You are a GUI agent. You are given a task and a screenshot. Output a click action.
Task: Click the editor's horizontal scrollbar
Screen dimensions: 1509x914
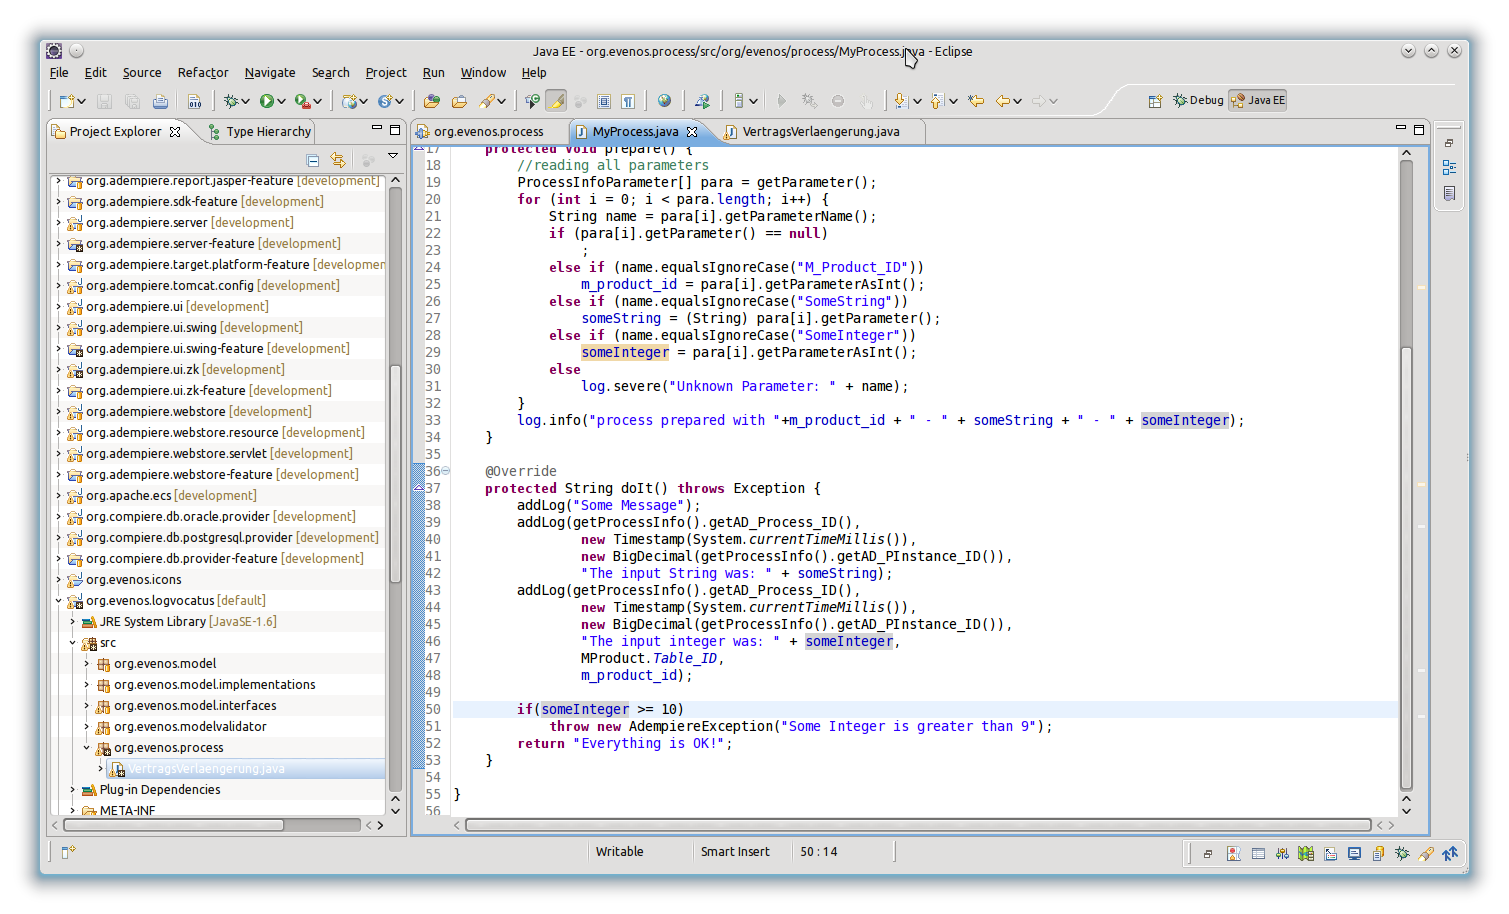(x=917, y=825)
